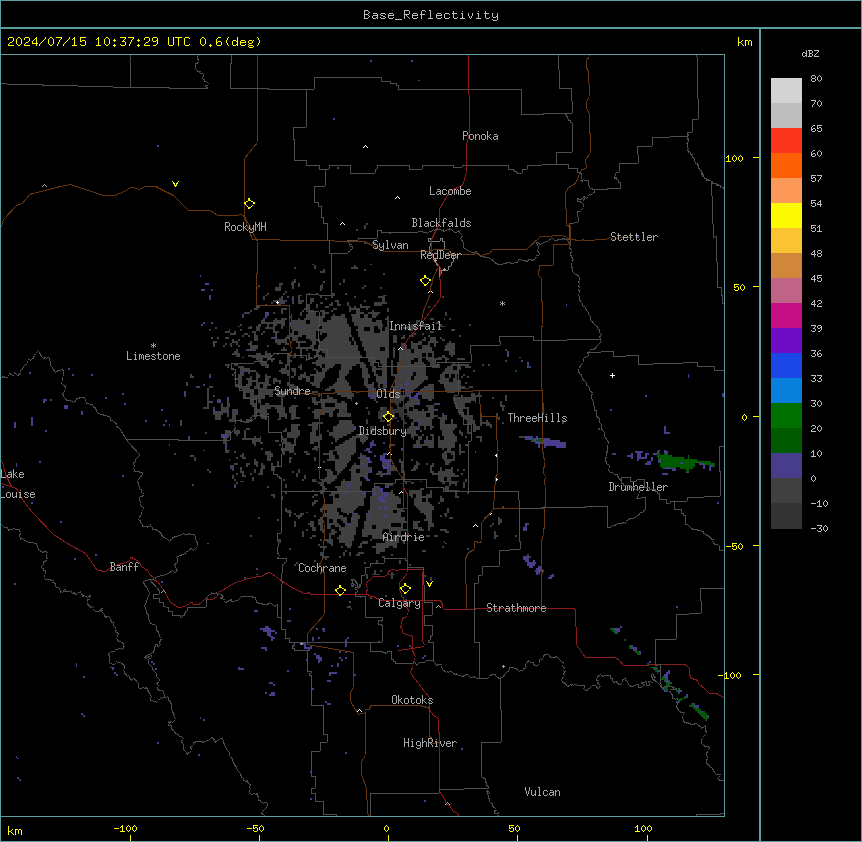
Task: Click the 100 tick on the right axis
Action: click(734, 158)
